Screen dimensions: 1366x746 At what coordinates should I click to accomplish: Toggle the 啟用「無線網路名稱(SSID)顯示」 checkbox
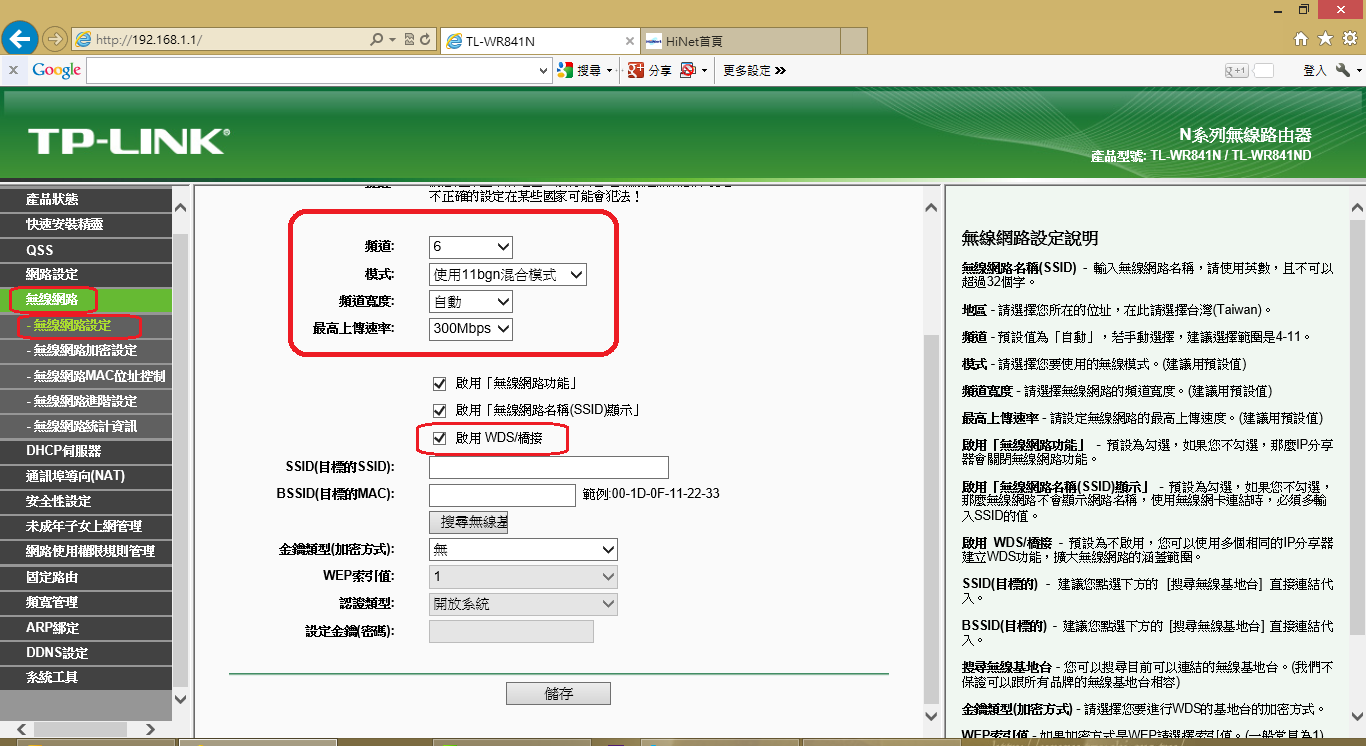pos(439,410)
